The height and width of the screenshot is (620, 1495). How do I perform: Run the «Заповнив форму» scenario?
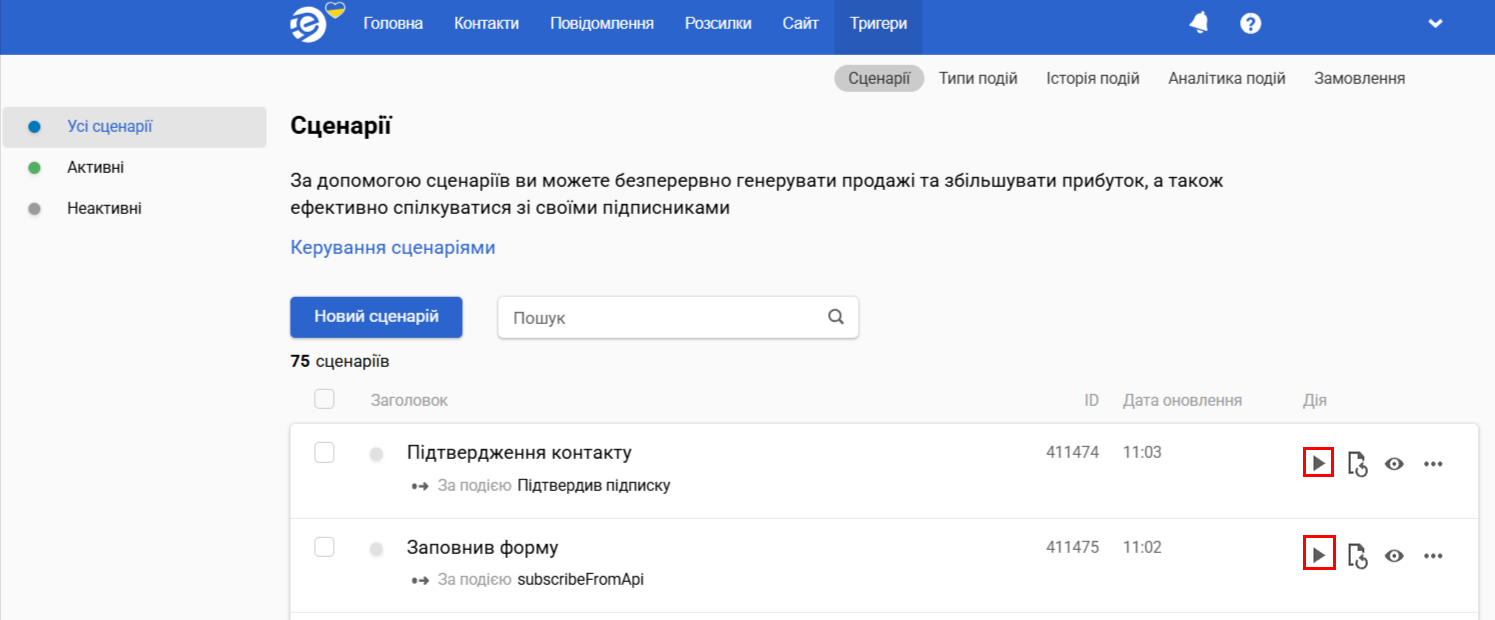point(1319,555)
